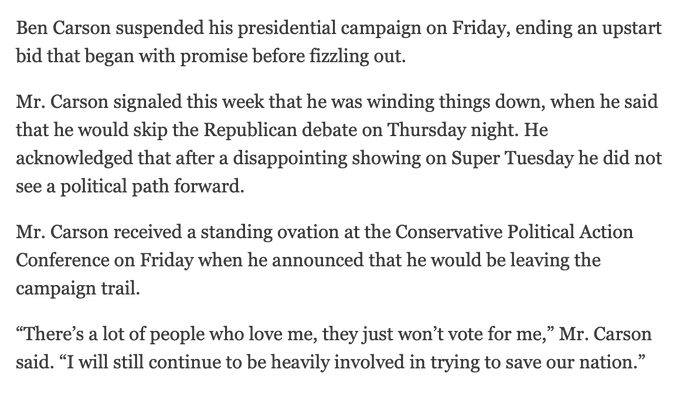Click on the word "announced"
680x393 pixels.
[317, 261]
